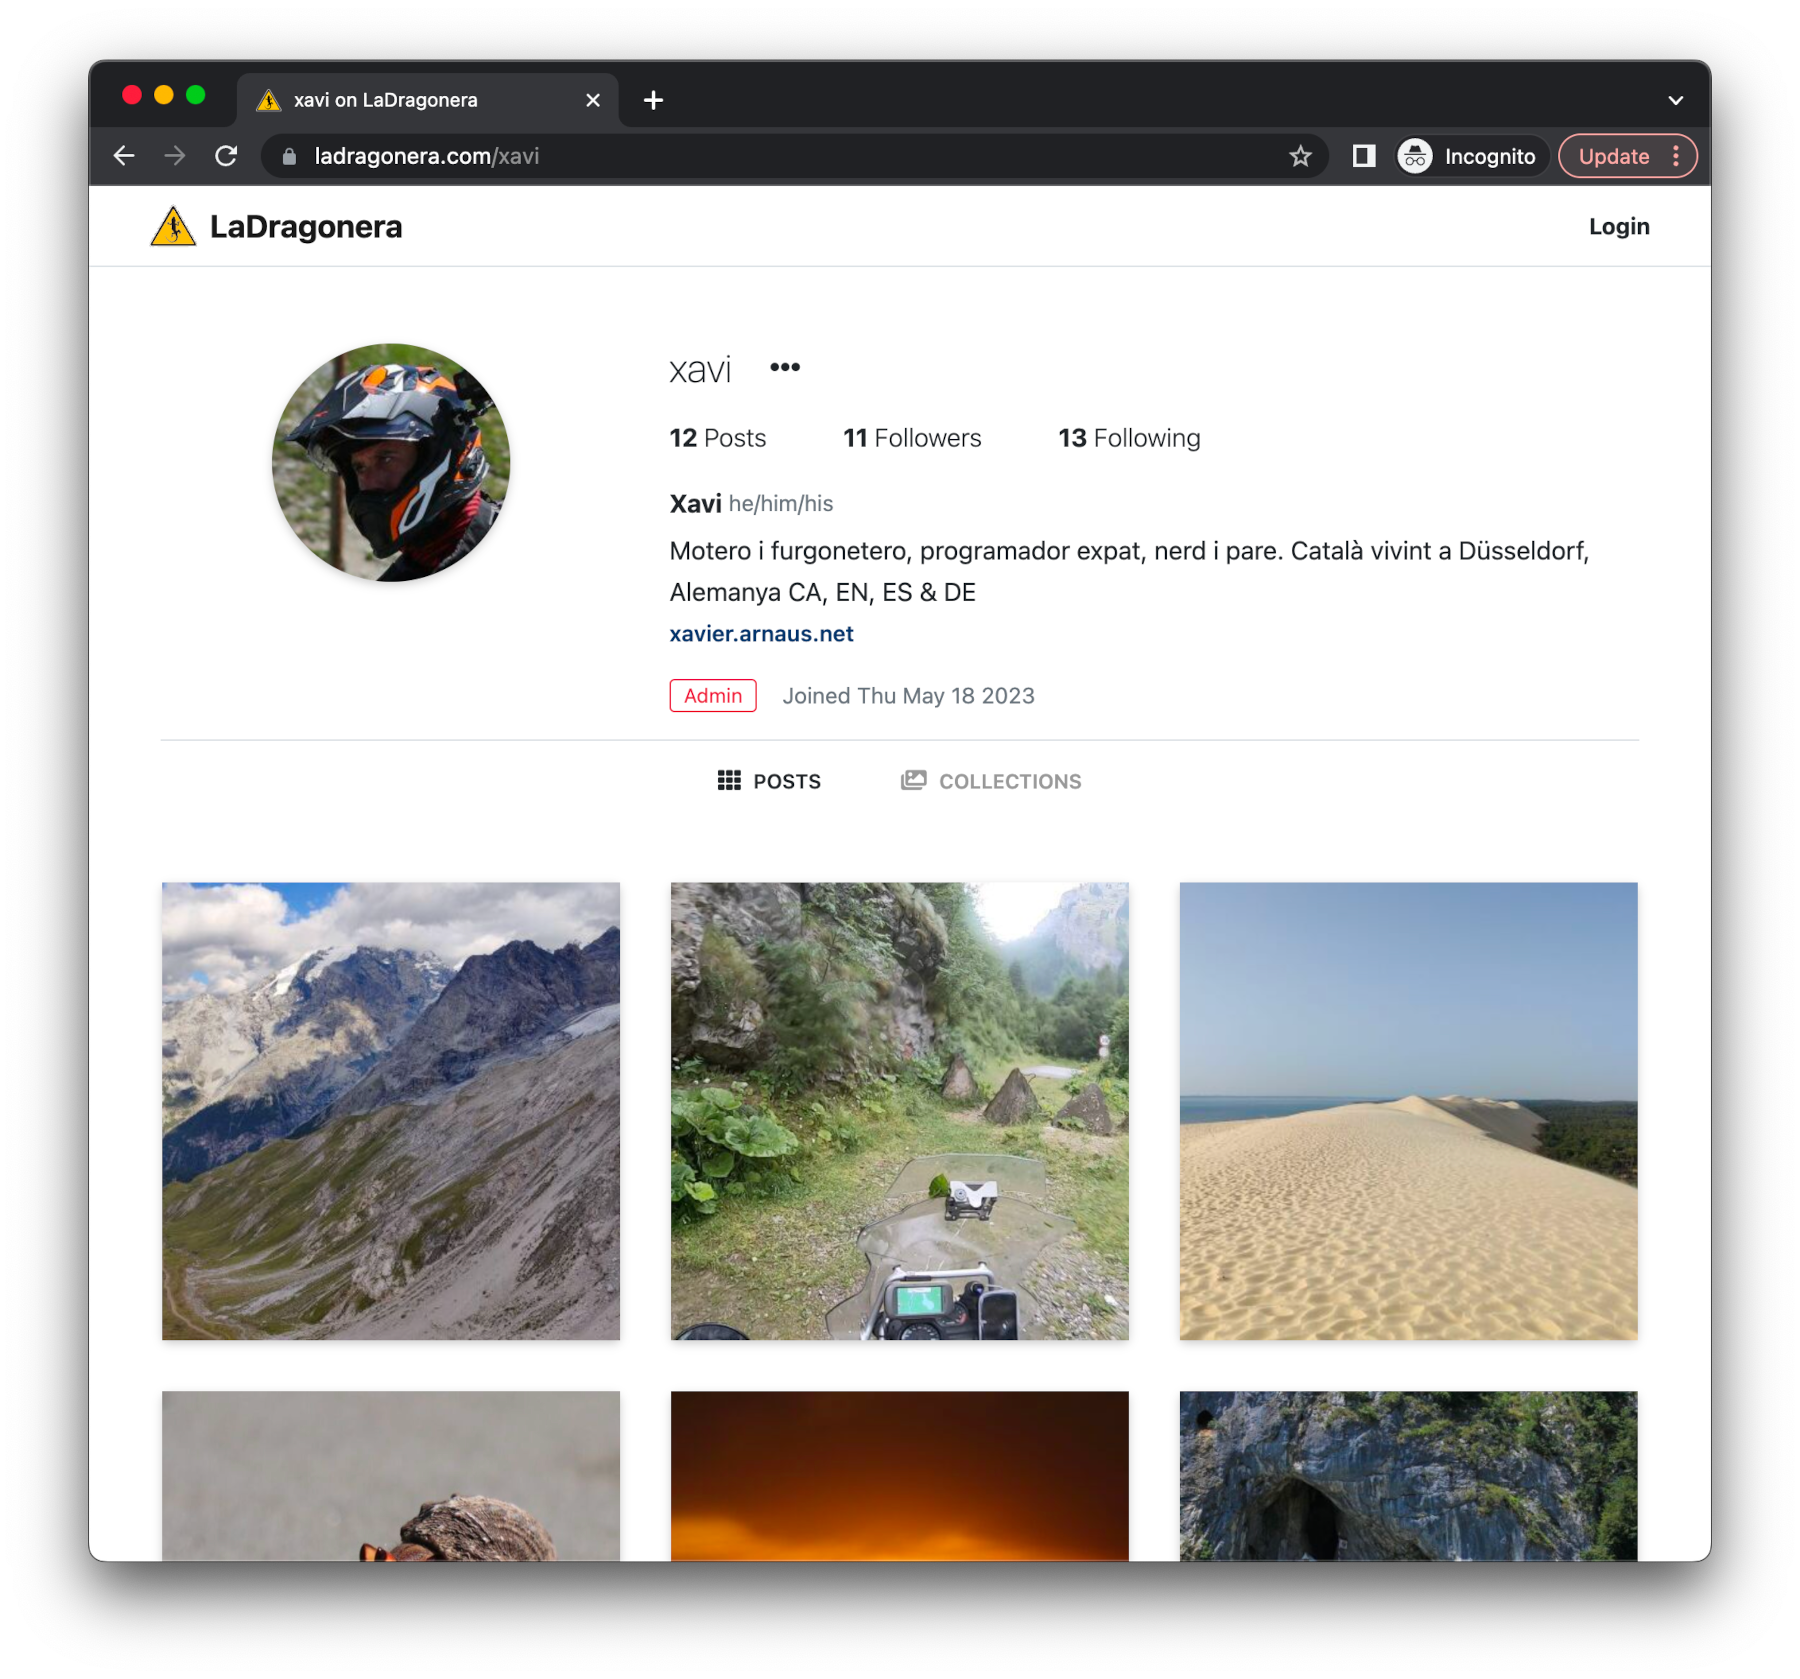The width and height of the screenshot is (1800, 1679).
Task: Select the POSTS tab
Action: click(769, 781)
